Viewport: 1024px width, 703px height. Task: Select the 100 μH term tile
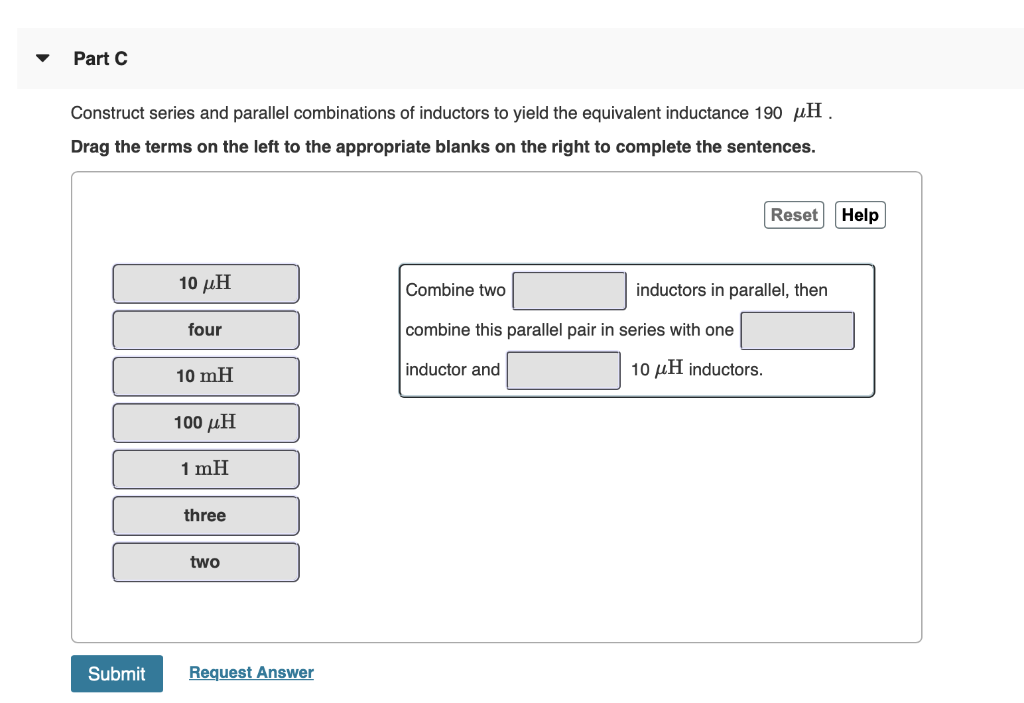tap(206, 422)
